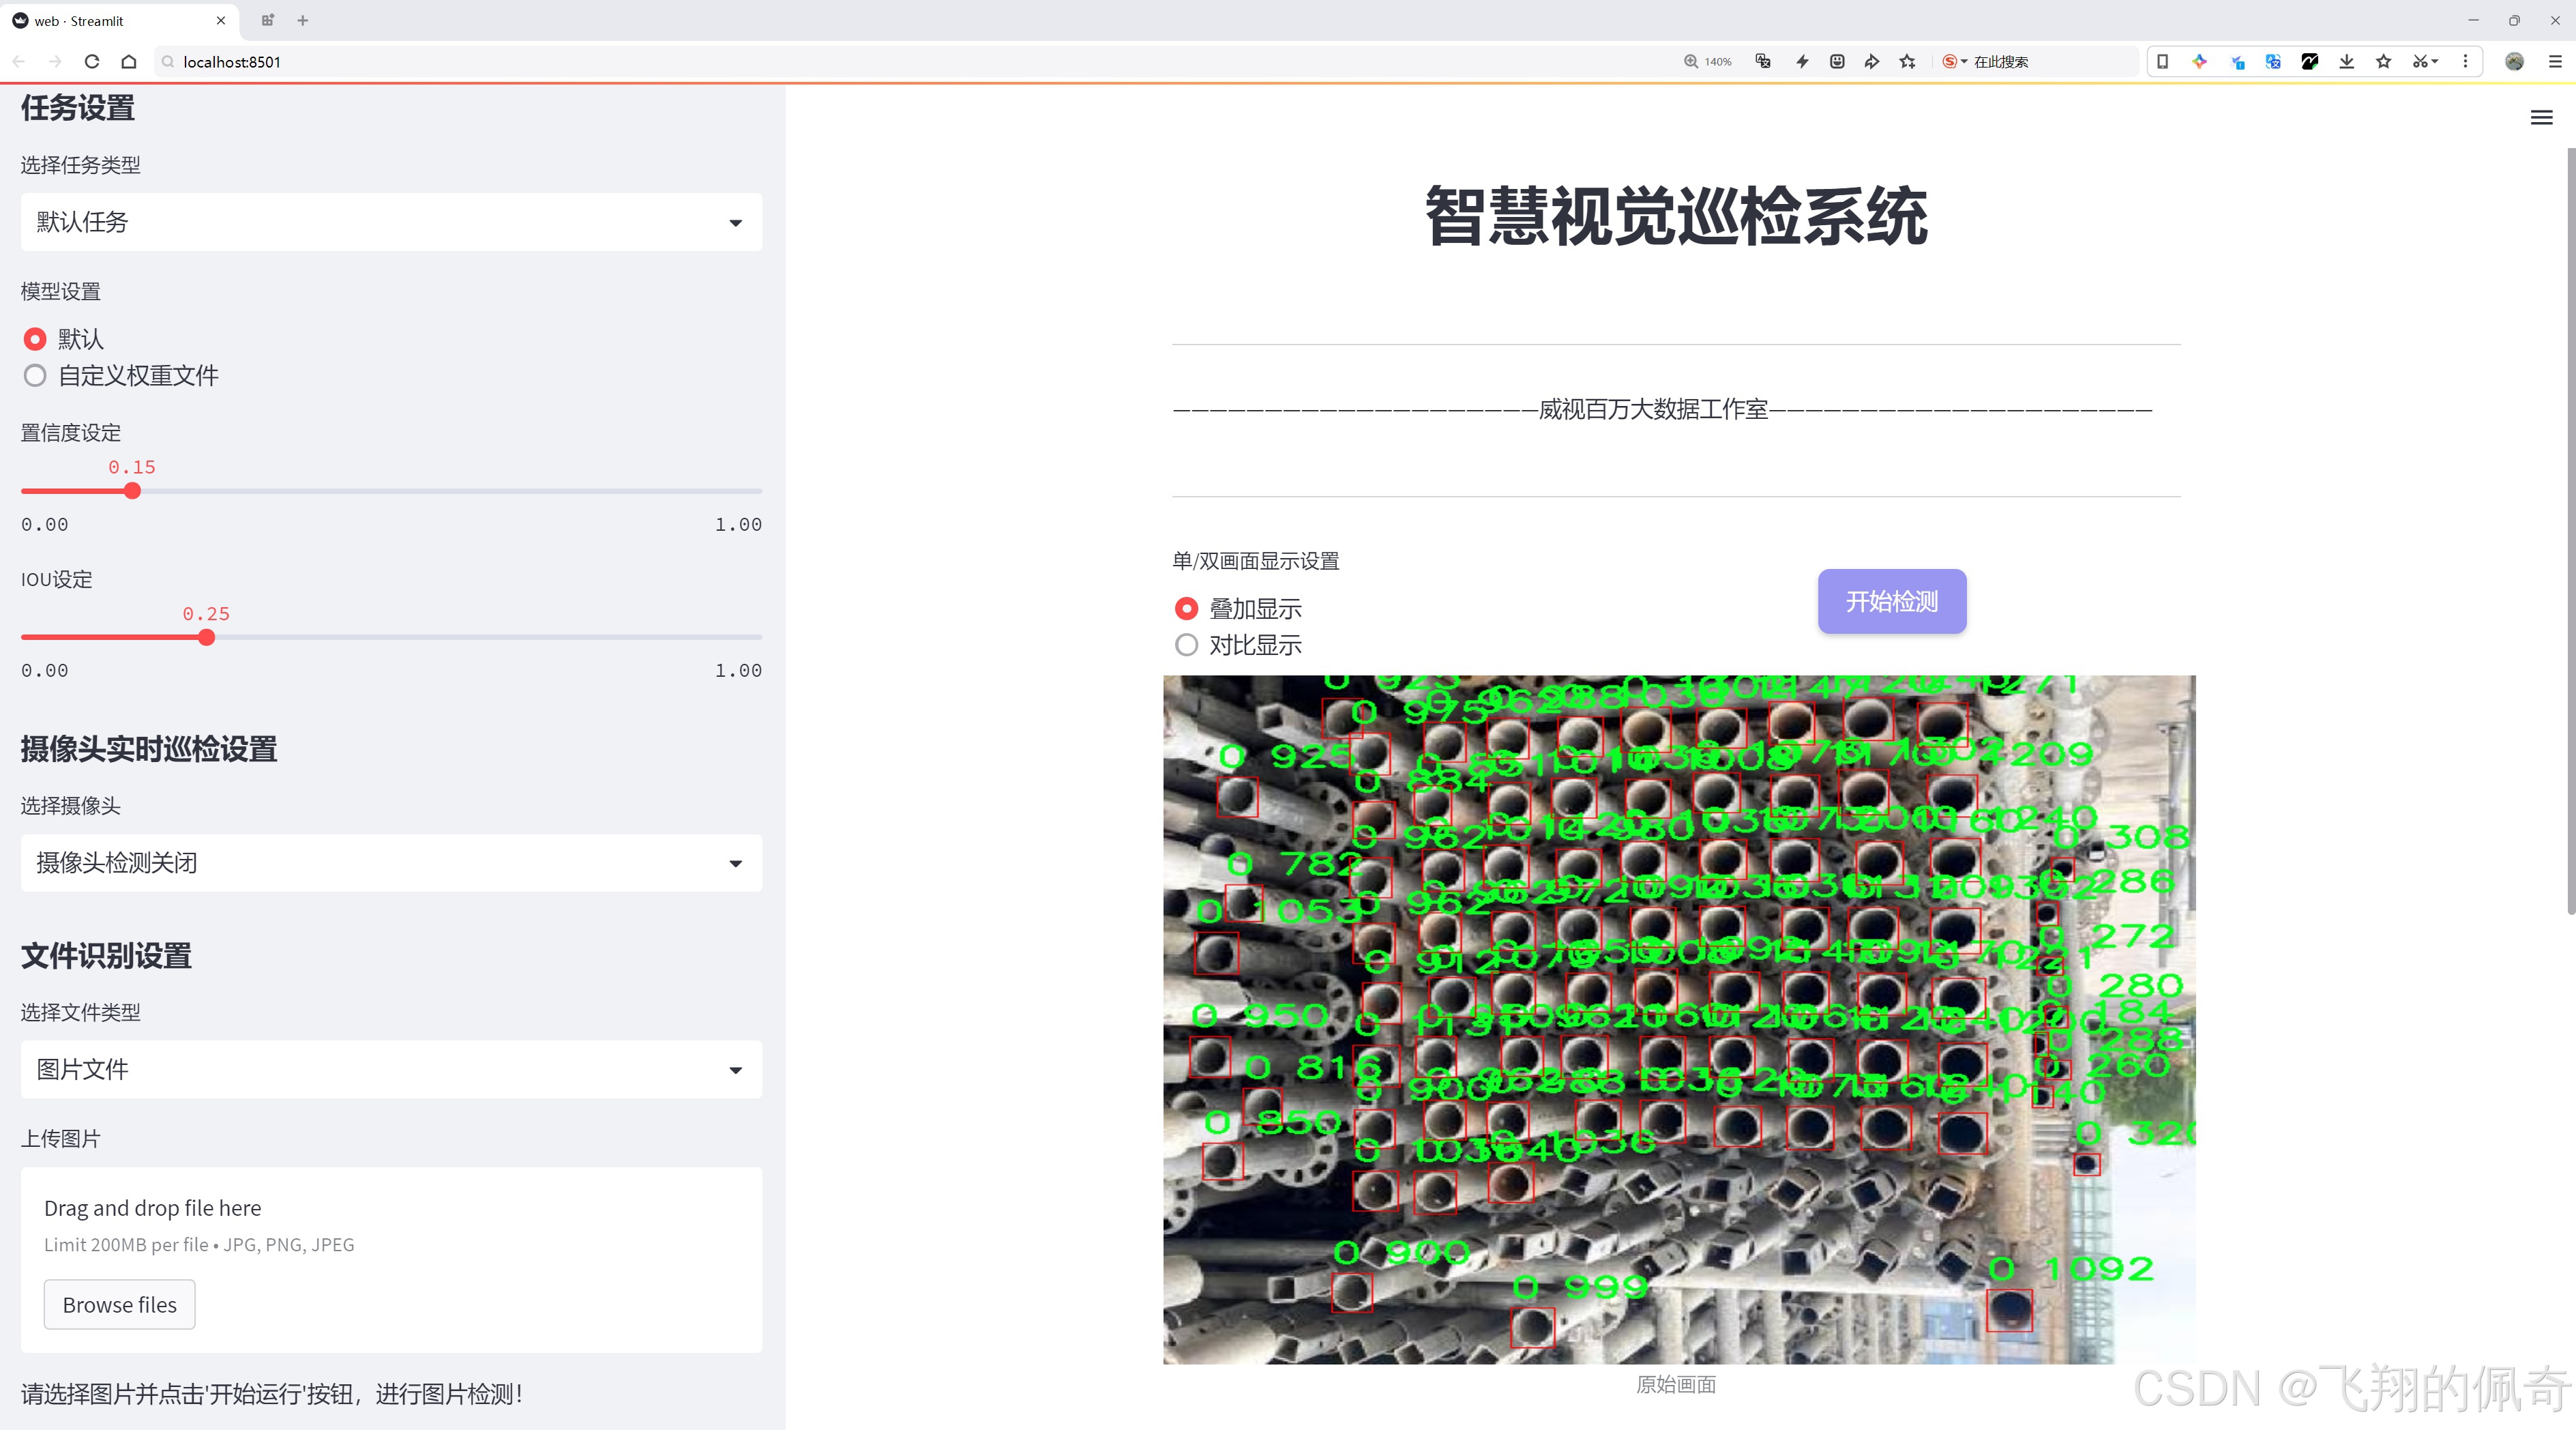
Task: Open the colorful AI assistant star icon
Action: coord(2199,61)
